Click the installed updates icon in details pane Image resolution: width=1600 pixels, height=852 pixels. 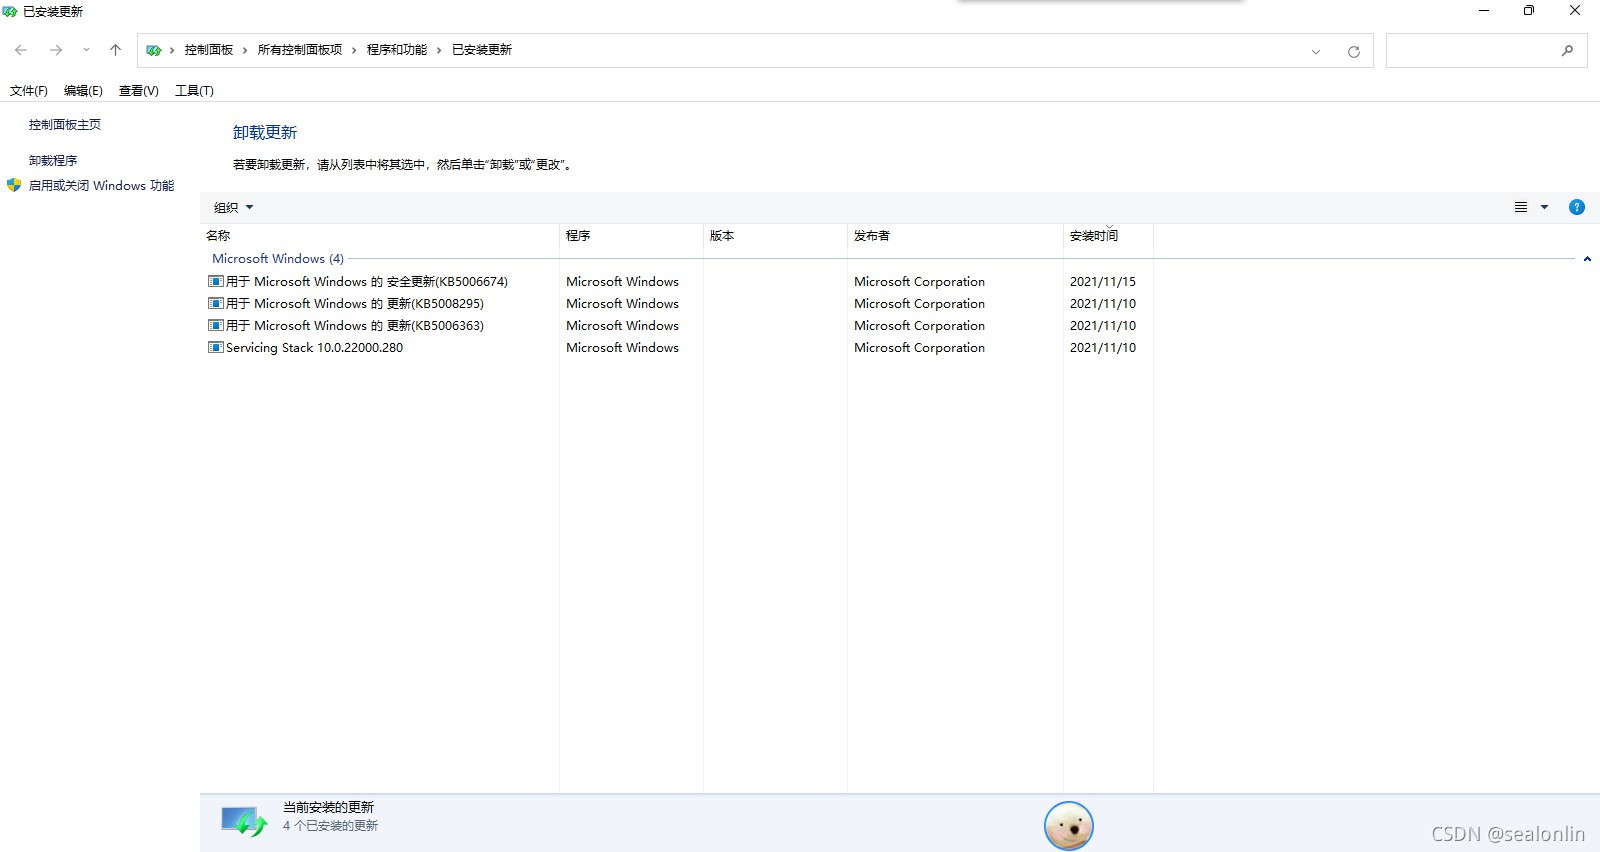[244, 822]
